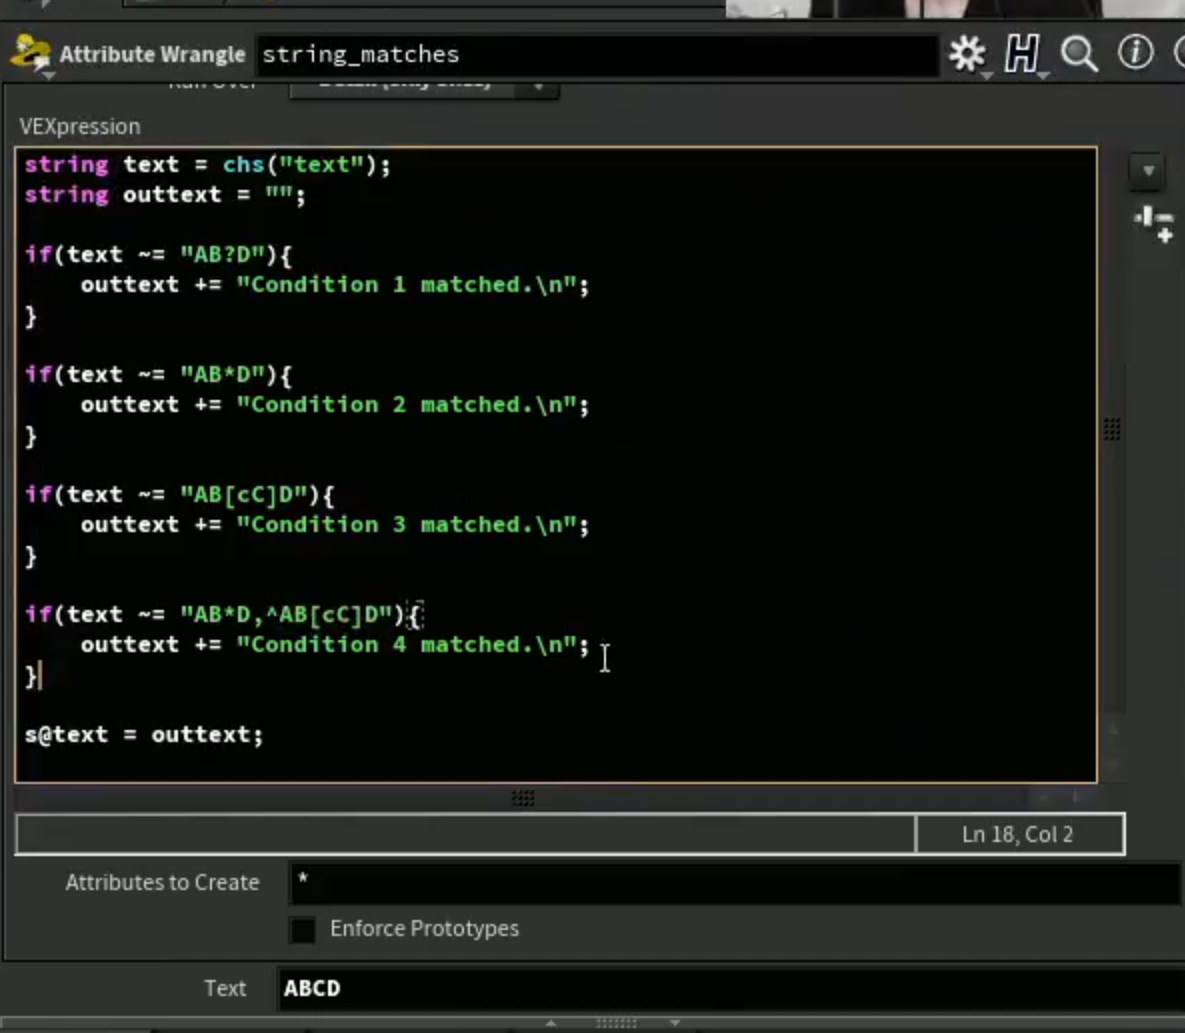Click the Attribute Wrangle node icon
The height and width of the screenshot is (1033, 1185).
[30, 54]
